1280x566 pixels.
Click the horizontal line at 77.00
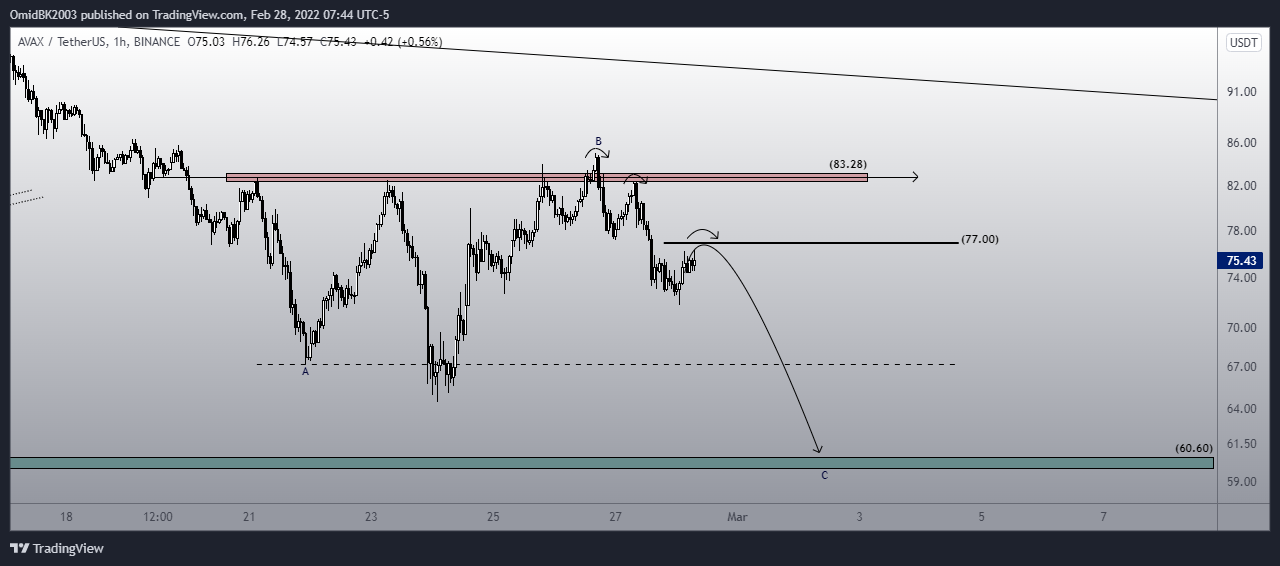(x=810, y=243)
